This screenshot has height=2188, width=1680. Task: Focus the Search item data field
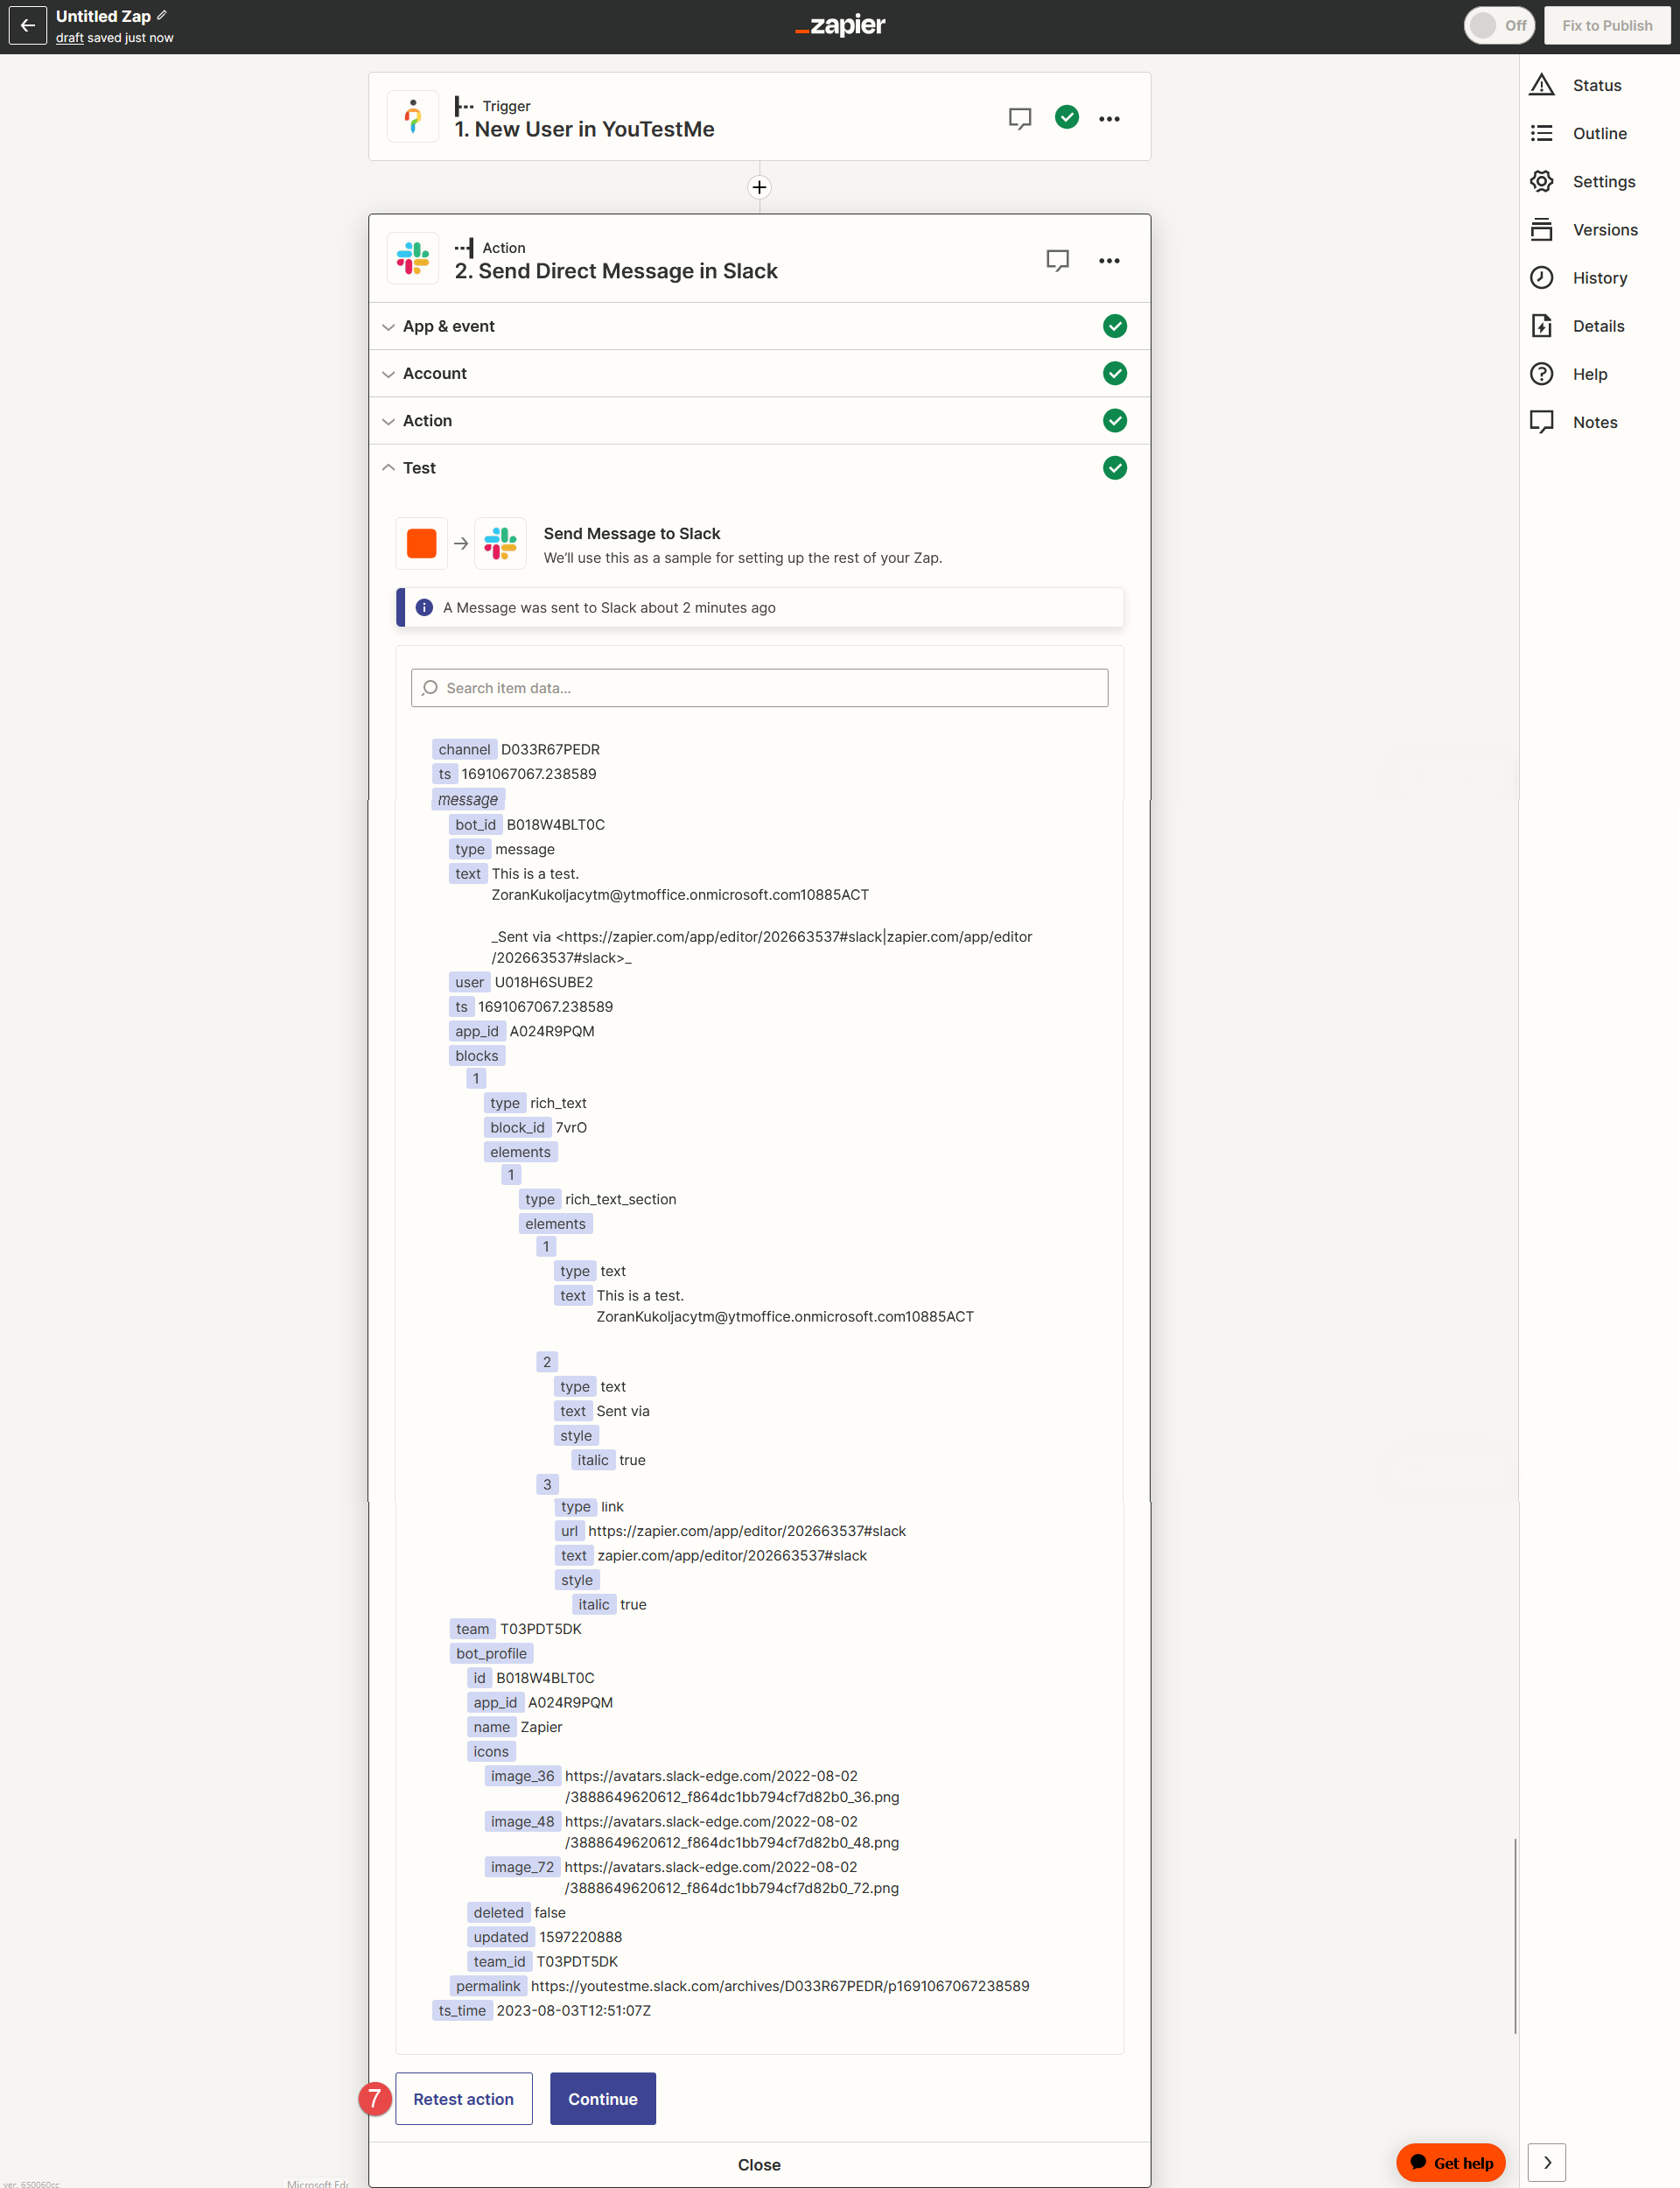[759, 688]
